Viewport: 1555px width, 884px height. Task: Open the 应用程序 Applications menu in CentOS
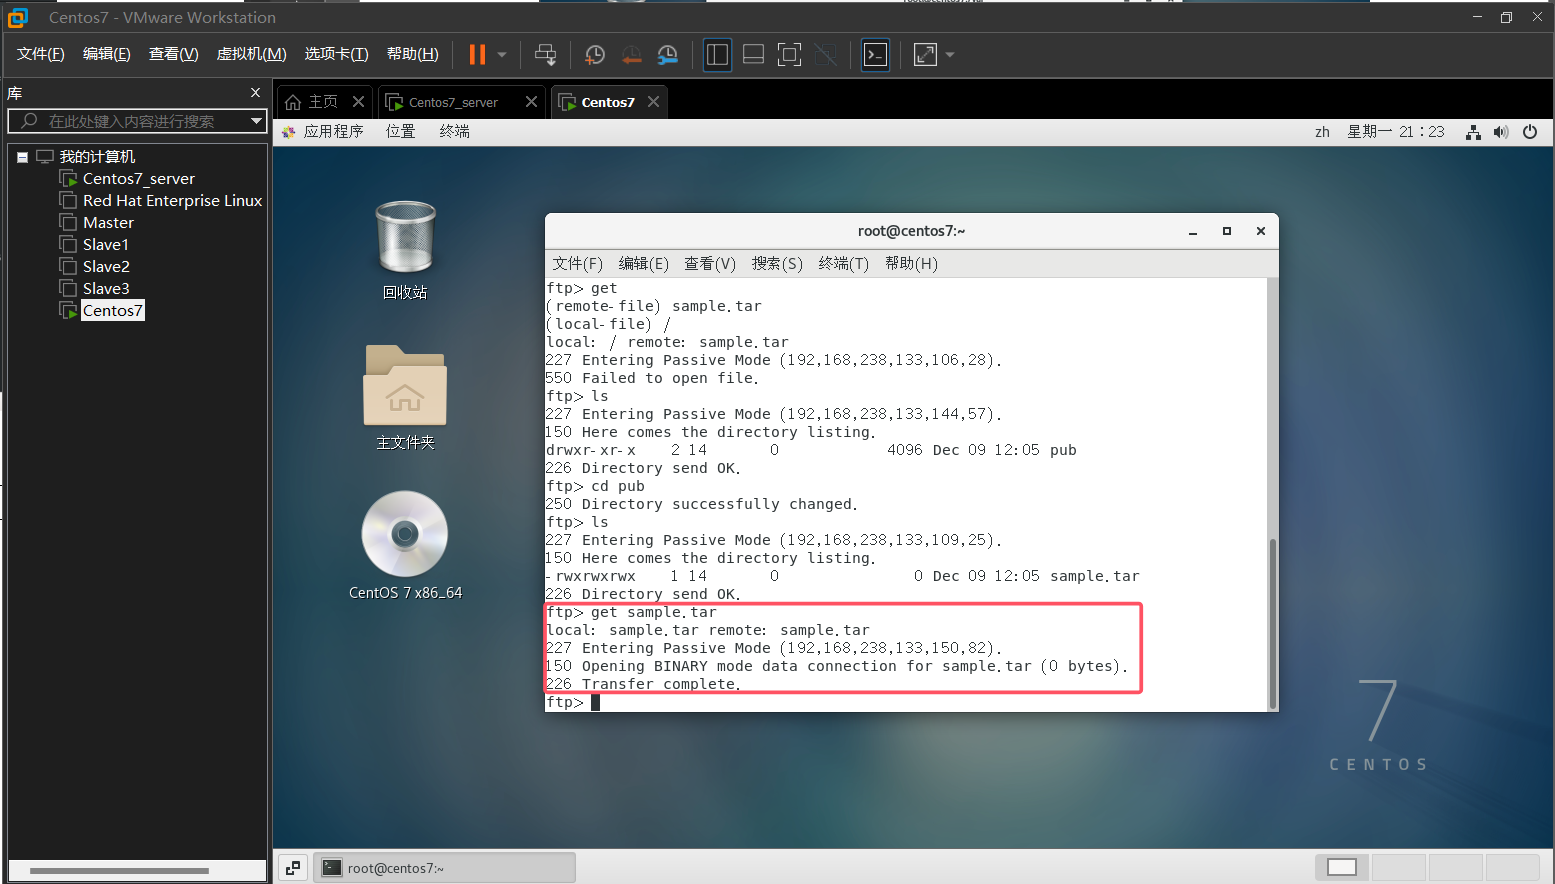pyautogui.click(x=333, y=131)
